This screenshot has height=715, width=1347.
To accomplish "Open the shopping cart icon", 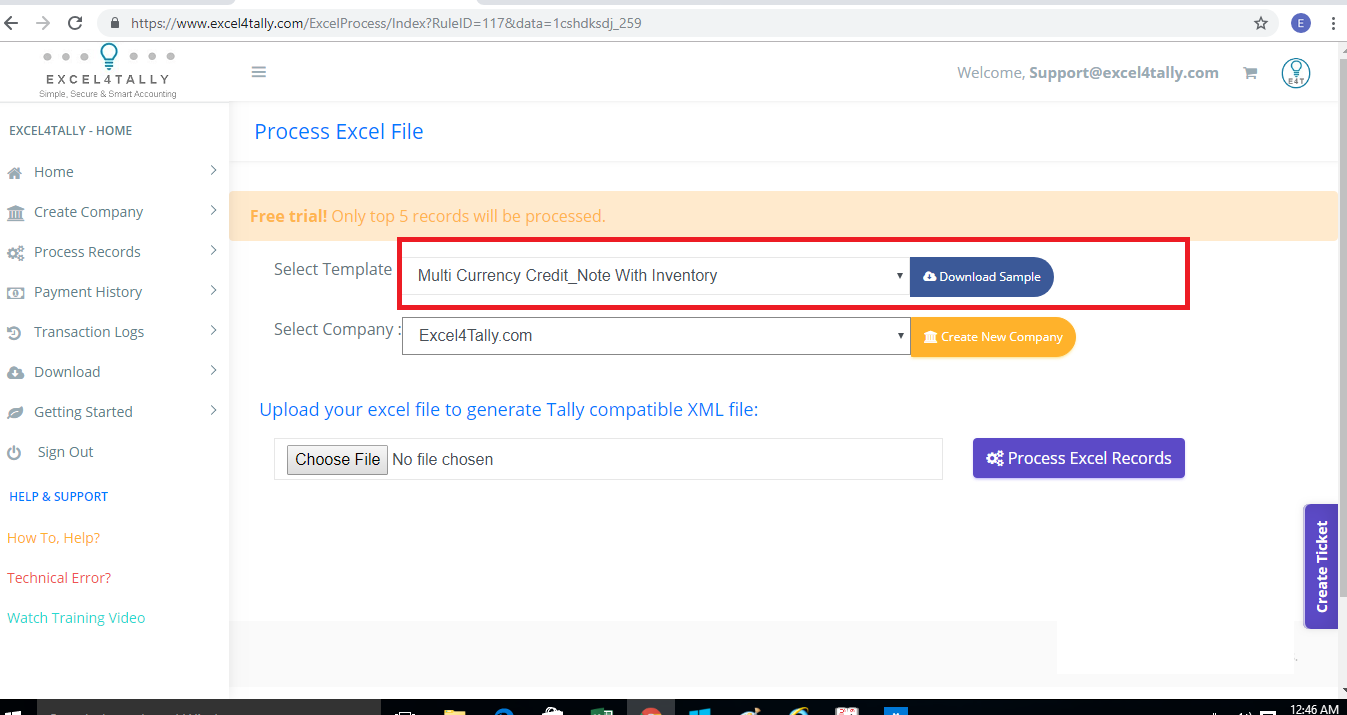I will (x=1250, y=73).
